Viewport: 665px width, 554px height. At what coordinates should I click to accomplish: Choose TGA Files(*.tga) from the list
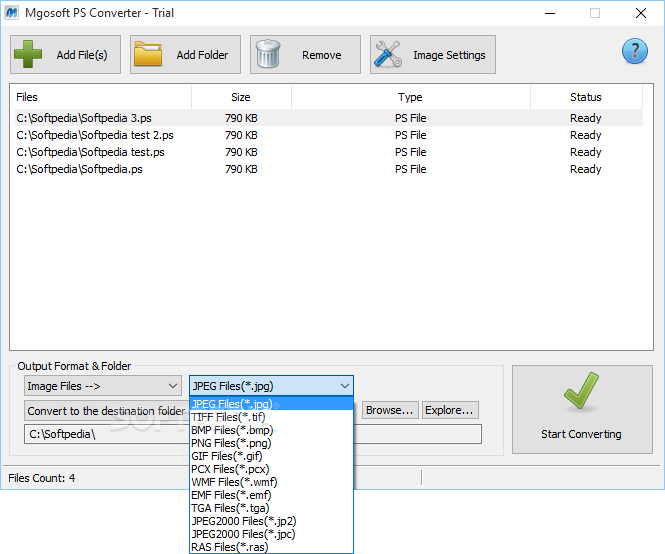click(271, 508)
